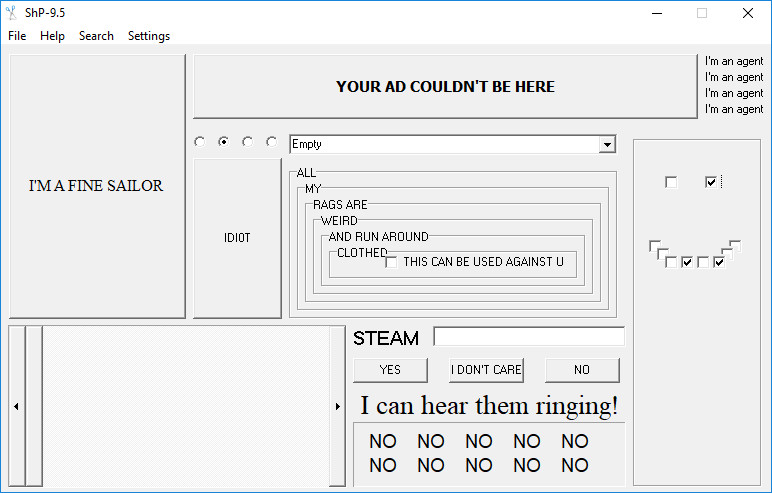This screenshot has height=493, width=772.
Task: Open the File menu
Action: coord(17,36)
